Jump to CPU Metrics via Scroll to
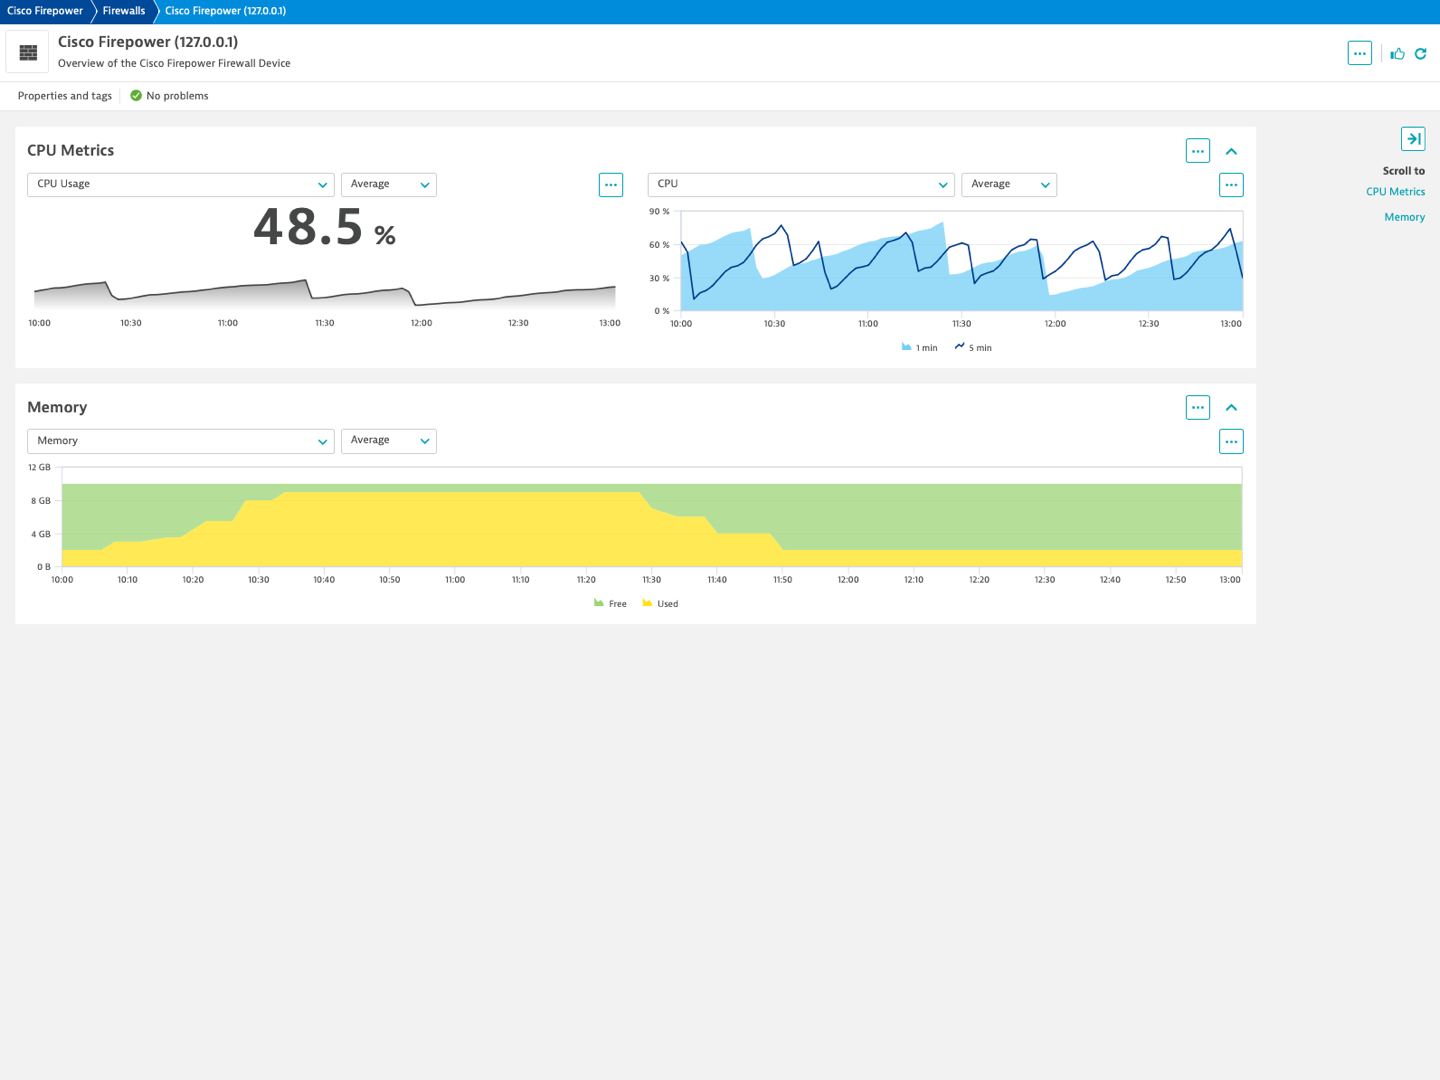 pos(1395,192)
